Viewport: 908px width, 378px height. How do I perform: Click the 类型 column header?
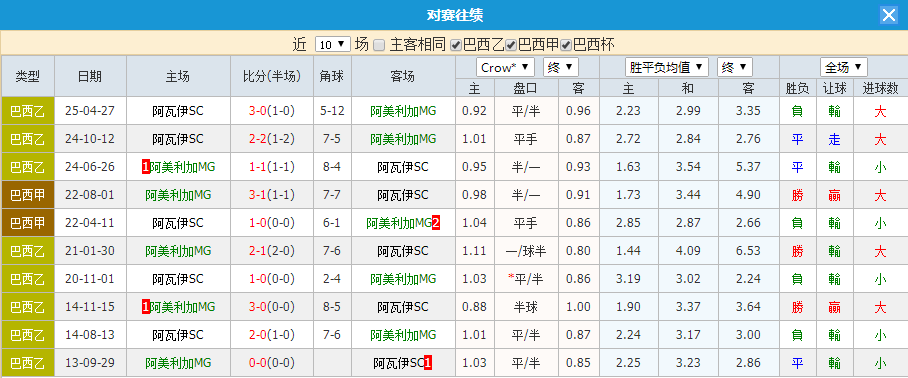28,76
